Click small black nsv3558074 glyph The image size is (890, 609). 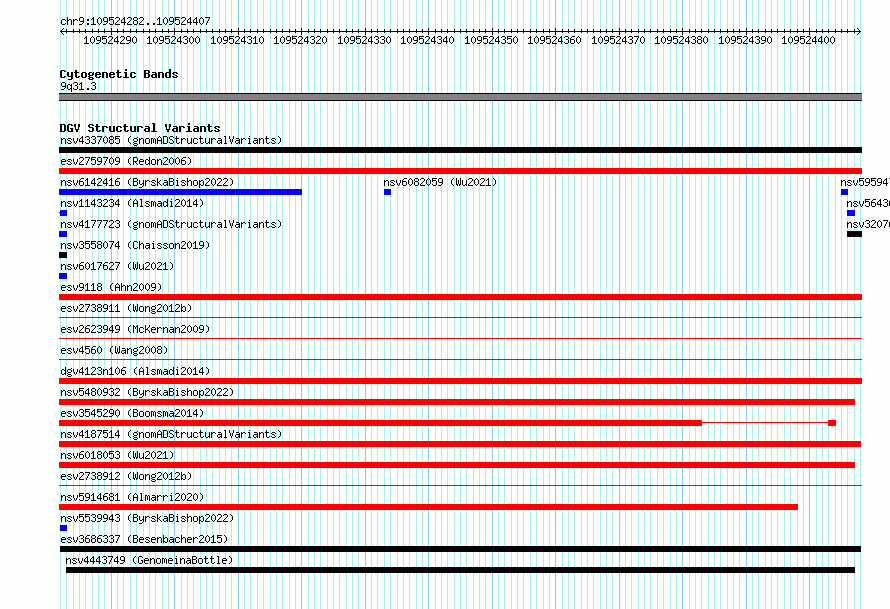point(63,255)
